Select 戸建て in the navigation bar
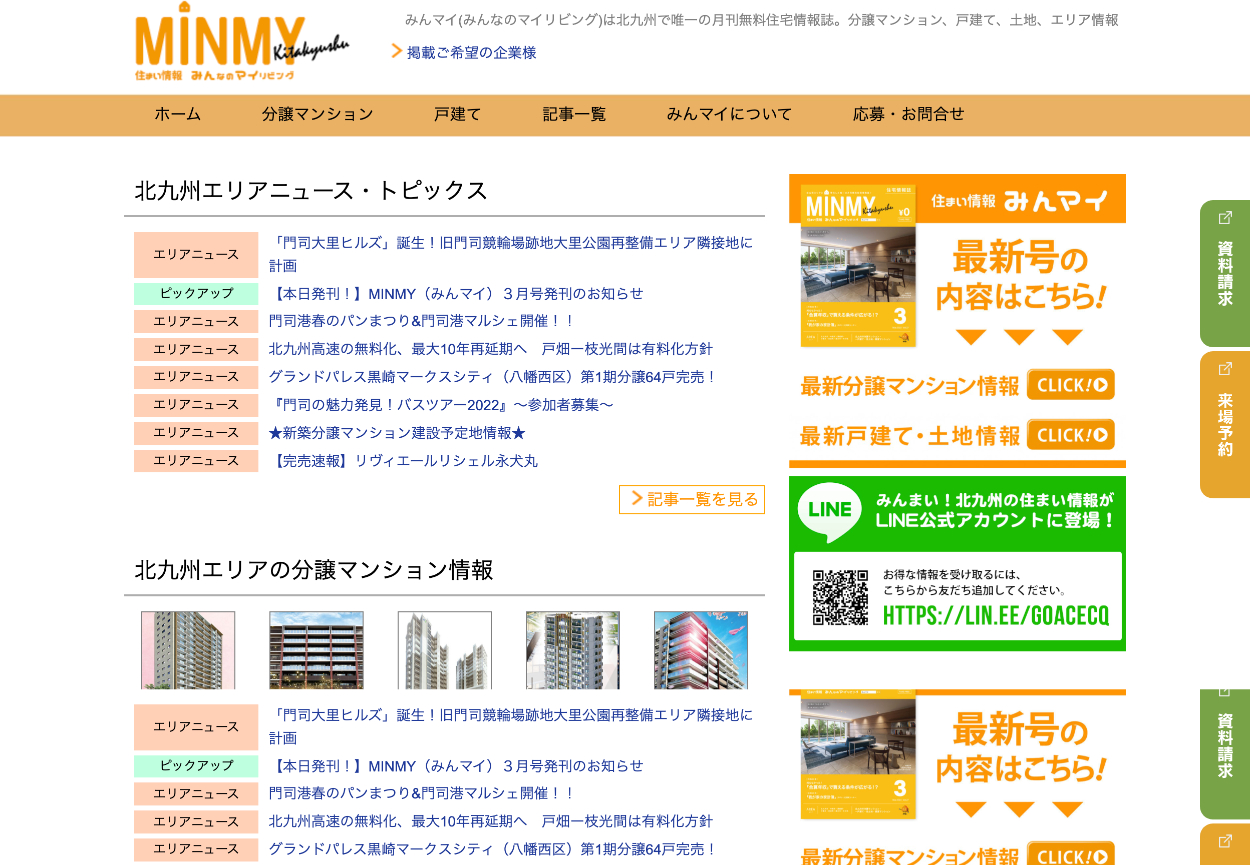The width and height of the screenshot is (1250, 865). point(458,114)
